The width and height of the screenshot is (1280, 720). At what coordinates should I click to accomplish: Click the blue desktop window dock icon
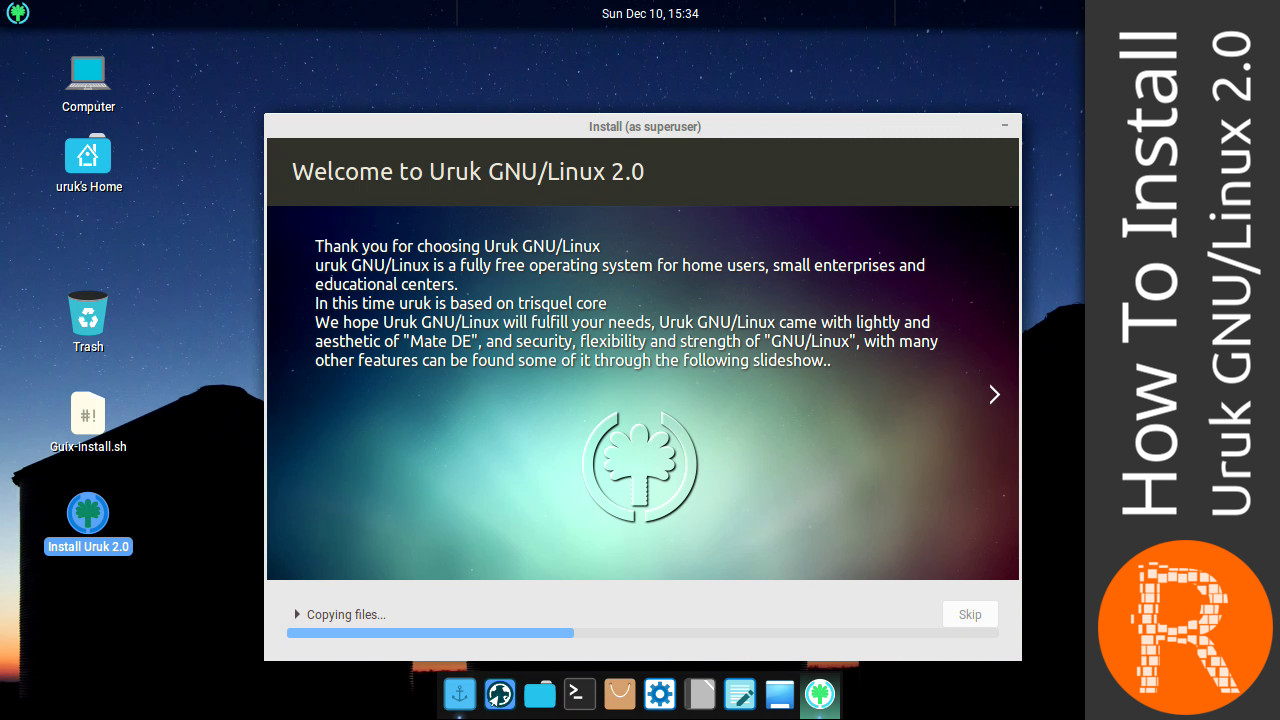coord(780,693)
